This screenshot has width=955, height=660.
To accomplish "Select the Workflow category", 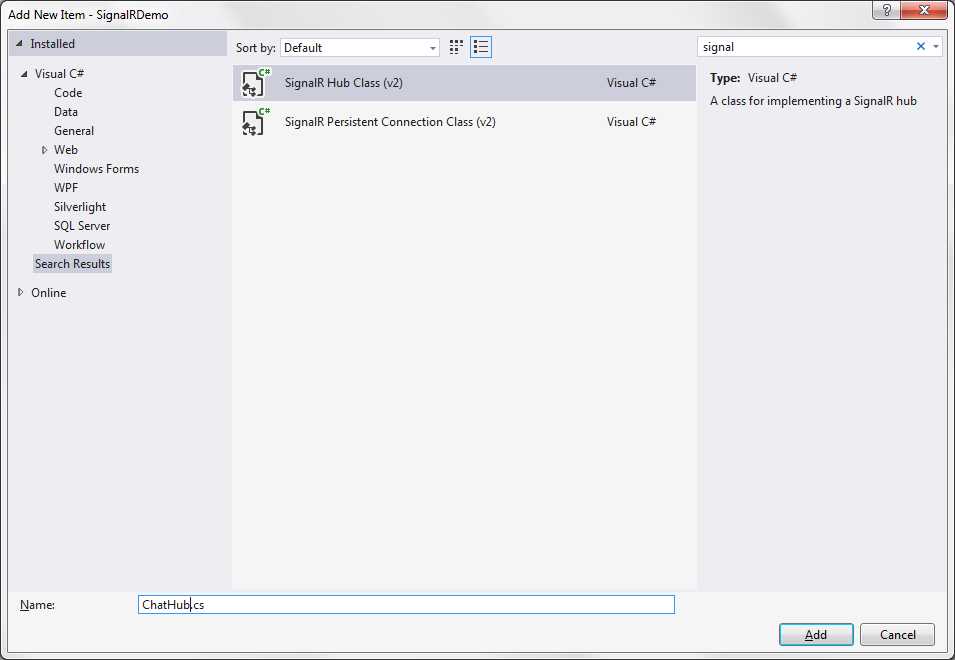I will coord(79,245).
